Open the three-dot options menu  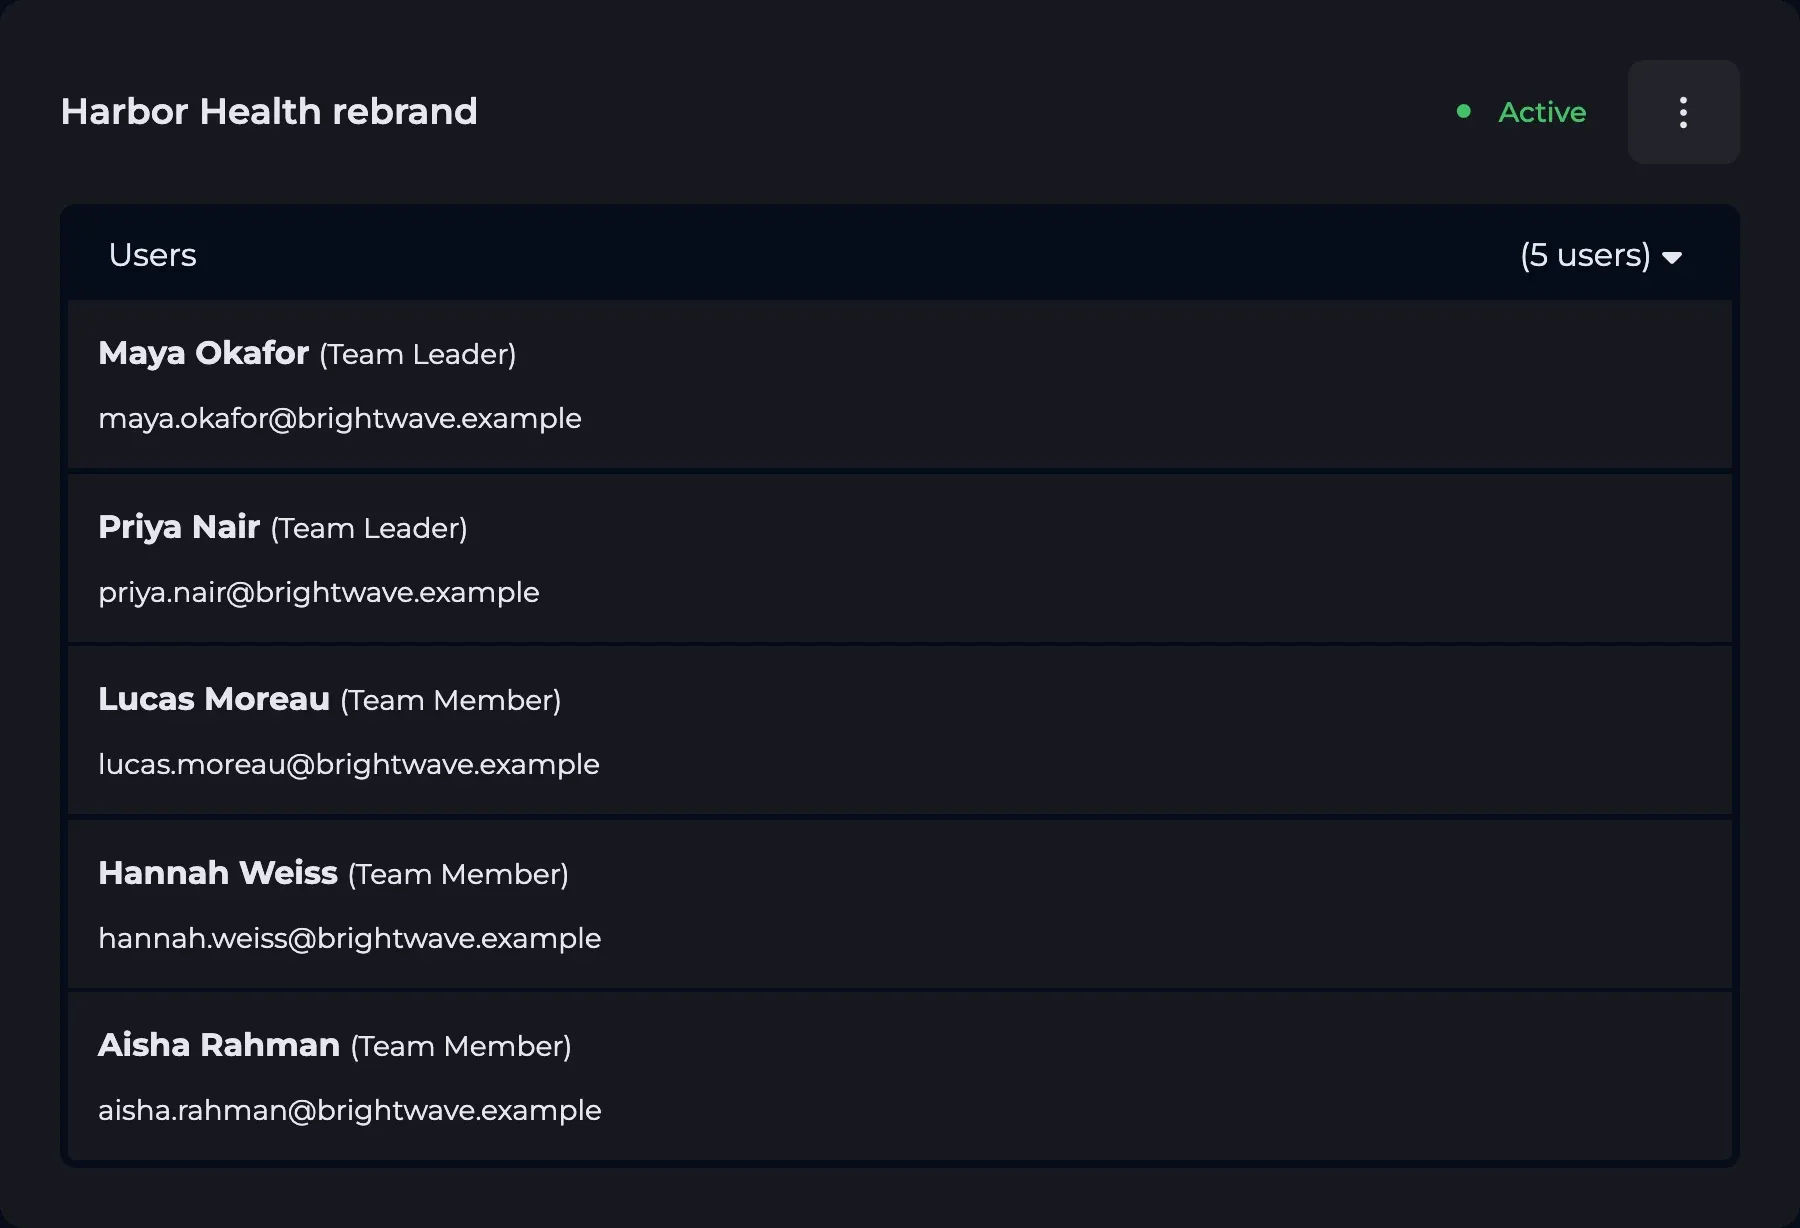coord(1683,112)
